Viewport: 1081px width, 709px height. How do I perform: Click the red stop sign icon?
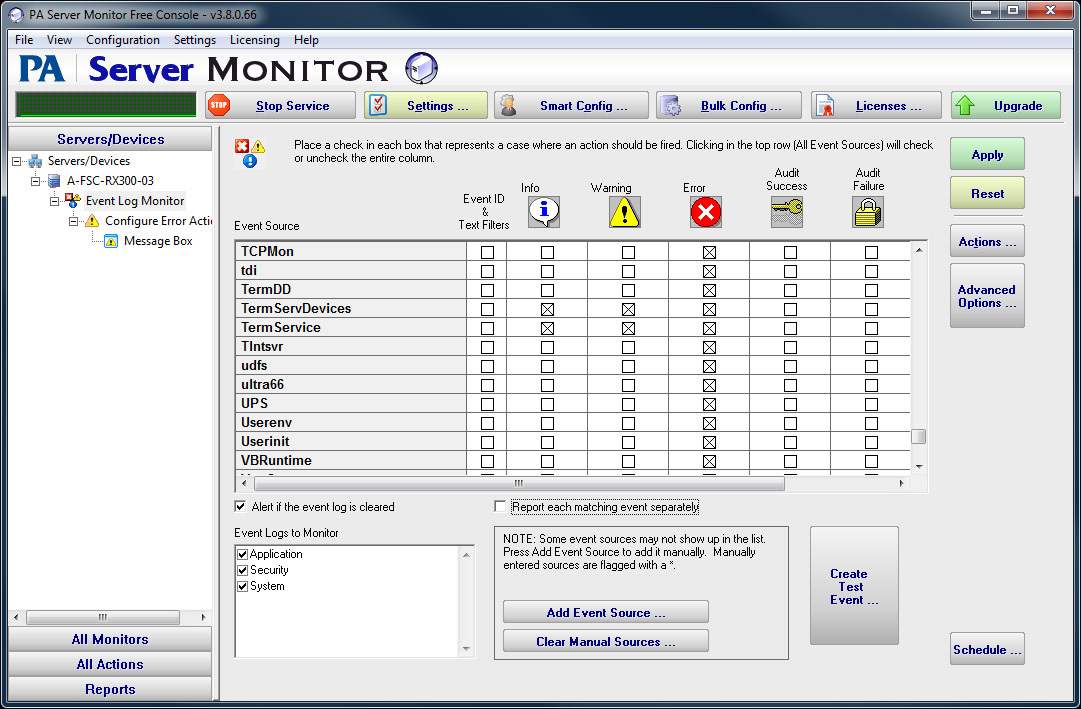219,106
